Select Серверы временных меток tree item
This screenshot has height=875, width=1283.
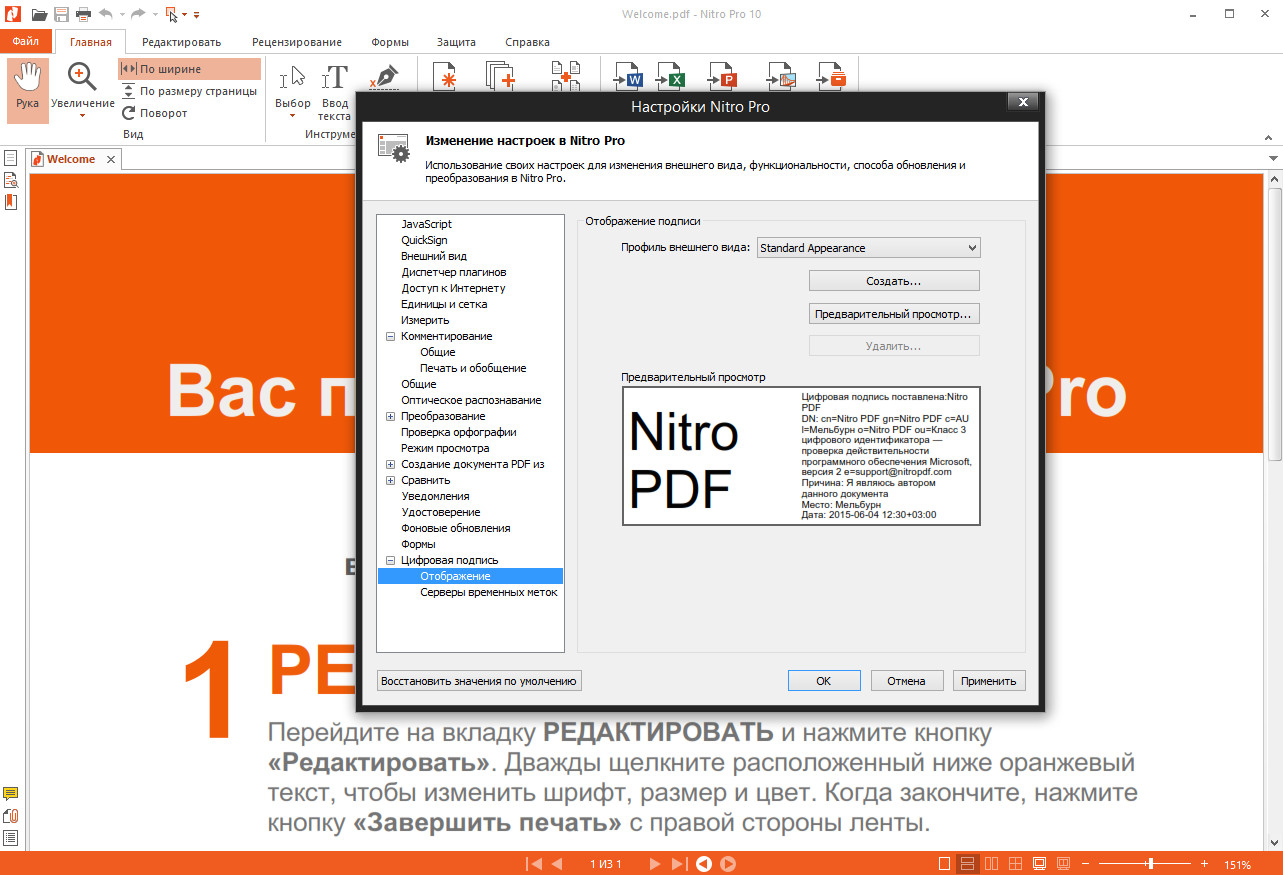(489, 592)
